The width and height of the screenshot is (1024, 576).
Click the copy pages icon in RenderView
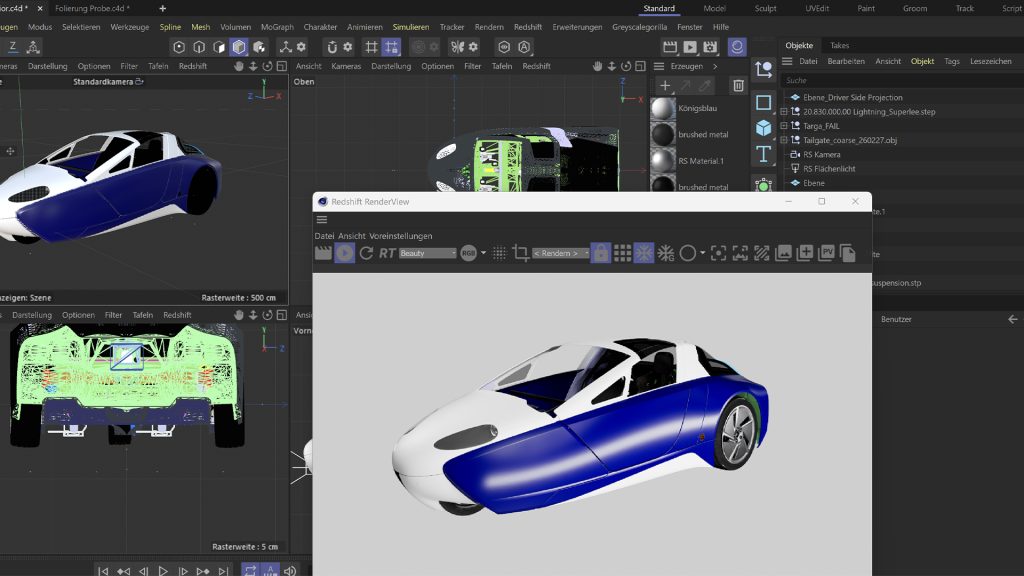[x=848, y=253]
